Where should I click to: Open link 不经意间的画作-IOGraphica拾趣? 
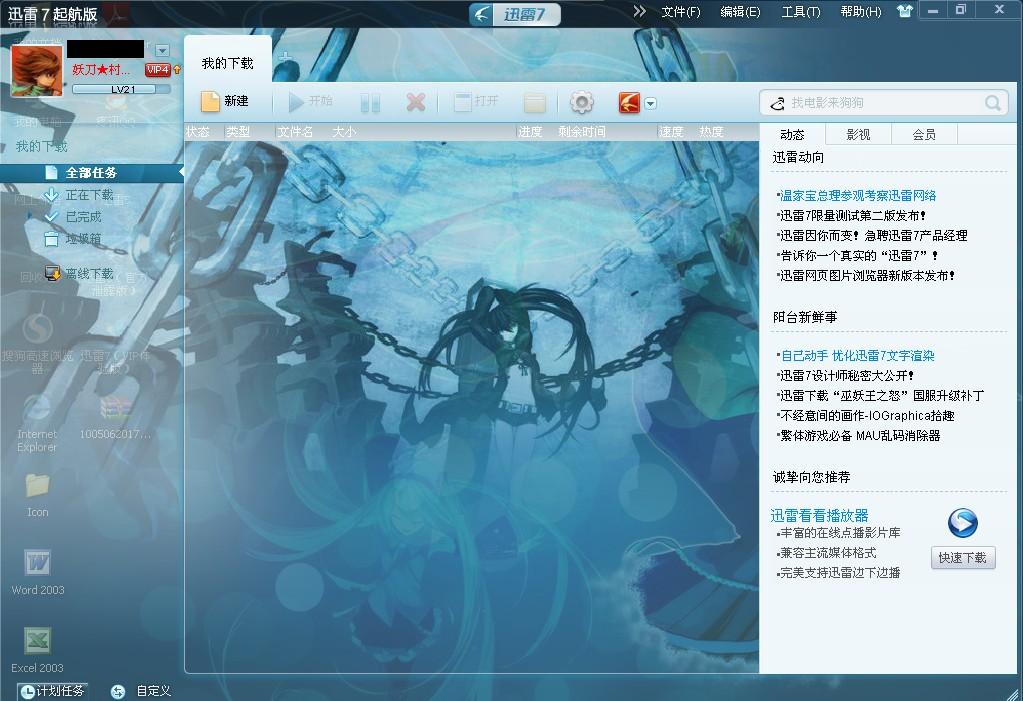[868, 416]
